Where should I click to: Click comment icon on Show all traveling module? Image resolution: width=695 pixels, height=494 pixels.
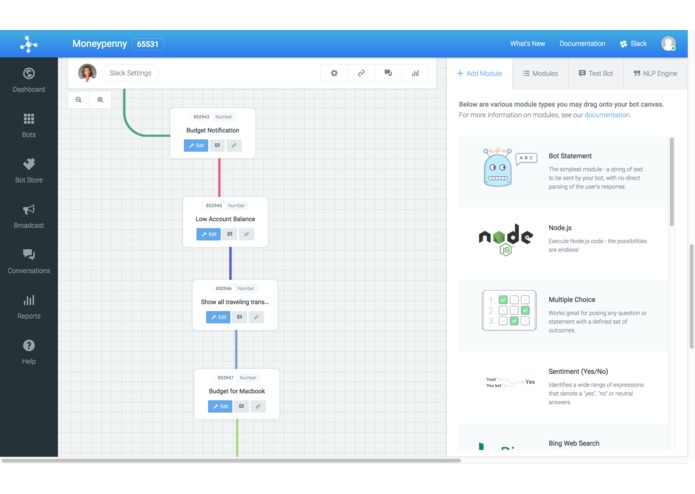click(x=239, y=317)
